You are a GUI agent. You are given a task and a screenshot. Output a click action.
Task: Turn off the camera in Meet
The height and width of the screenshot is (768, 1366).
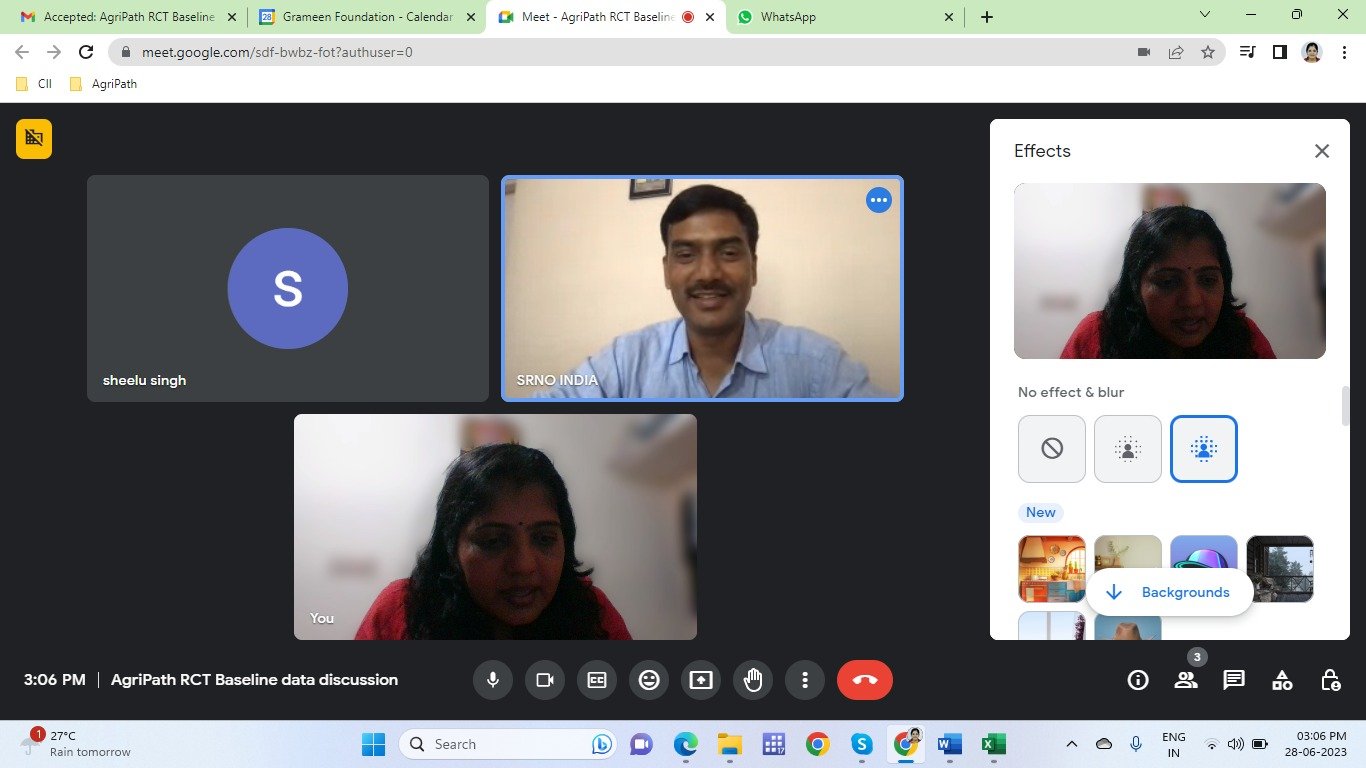click(x=545, y=680)
